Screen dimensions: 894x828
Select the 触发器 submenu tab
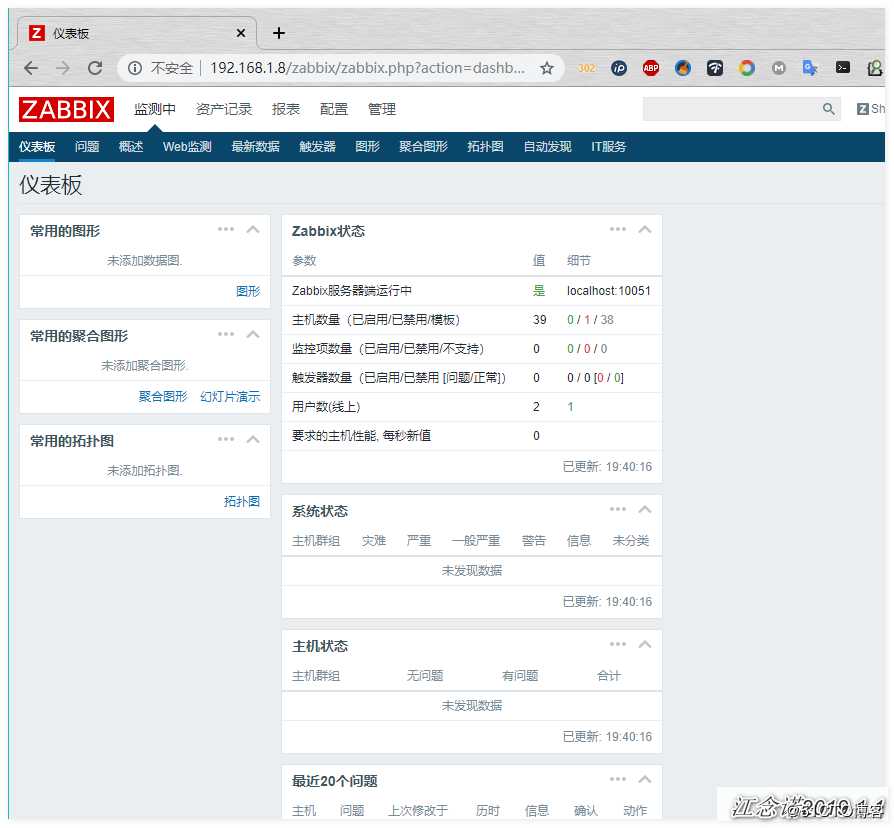point(317,147)
